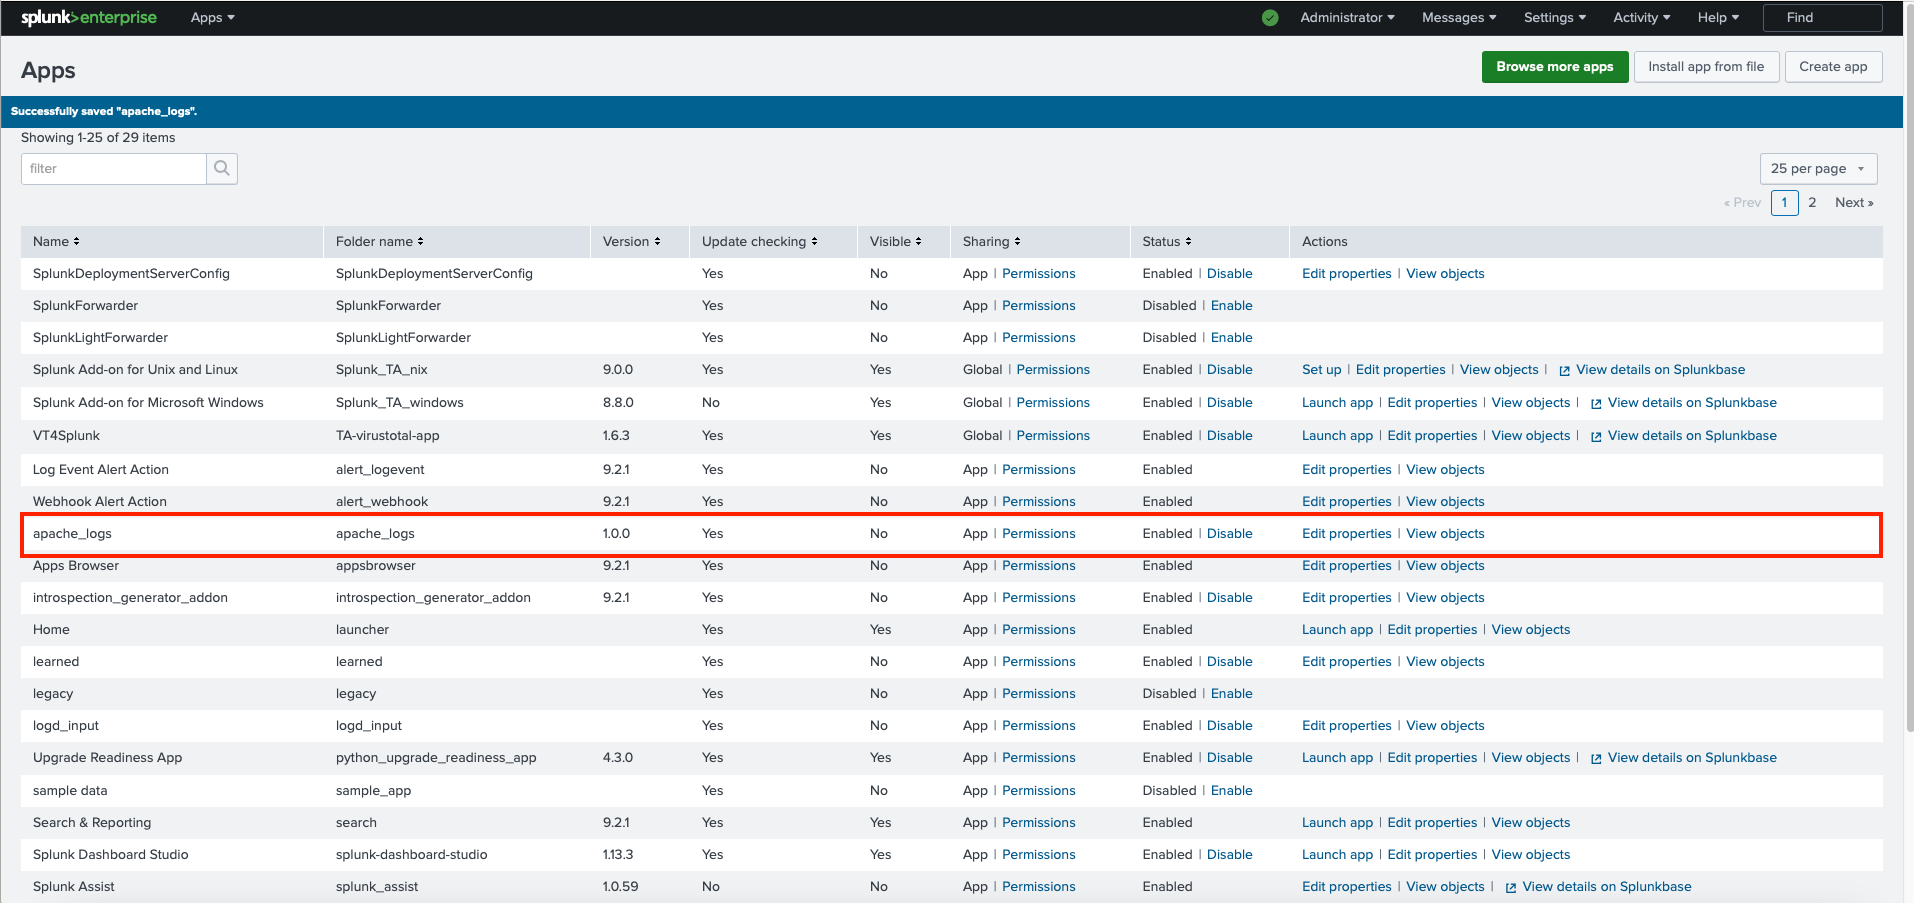Viewport: 1914px width, 903px height.
Task: Disable SplunkDeploymentServerConfig app
Action: point(1229,273)
